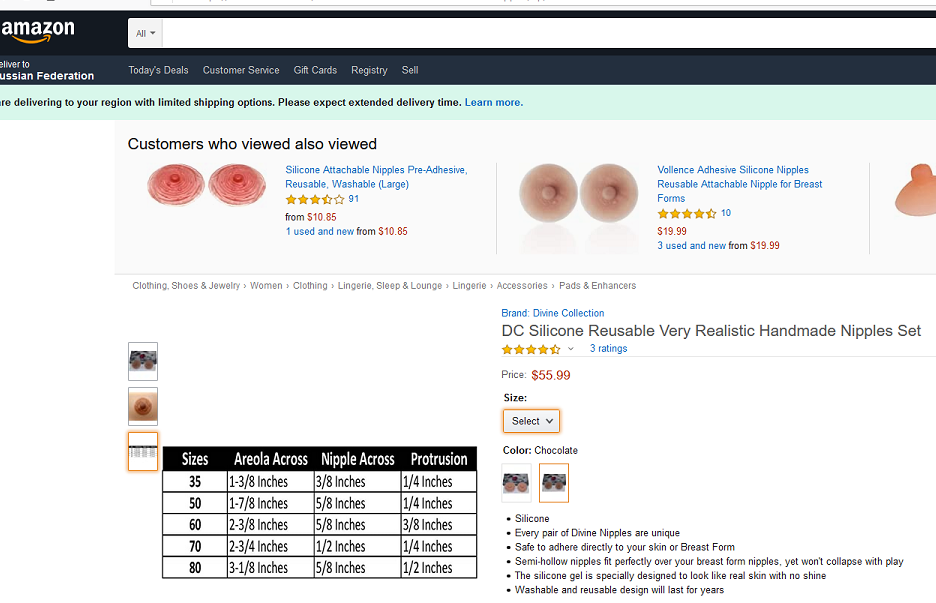Click the "3 used and new" offers link

click(691, 245)
